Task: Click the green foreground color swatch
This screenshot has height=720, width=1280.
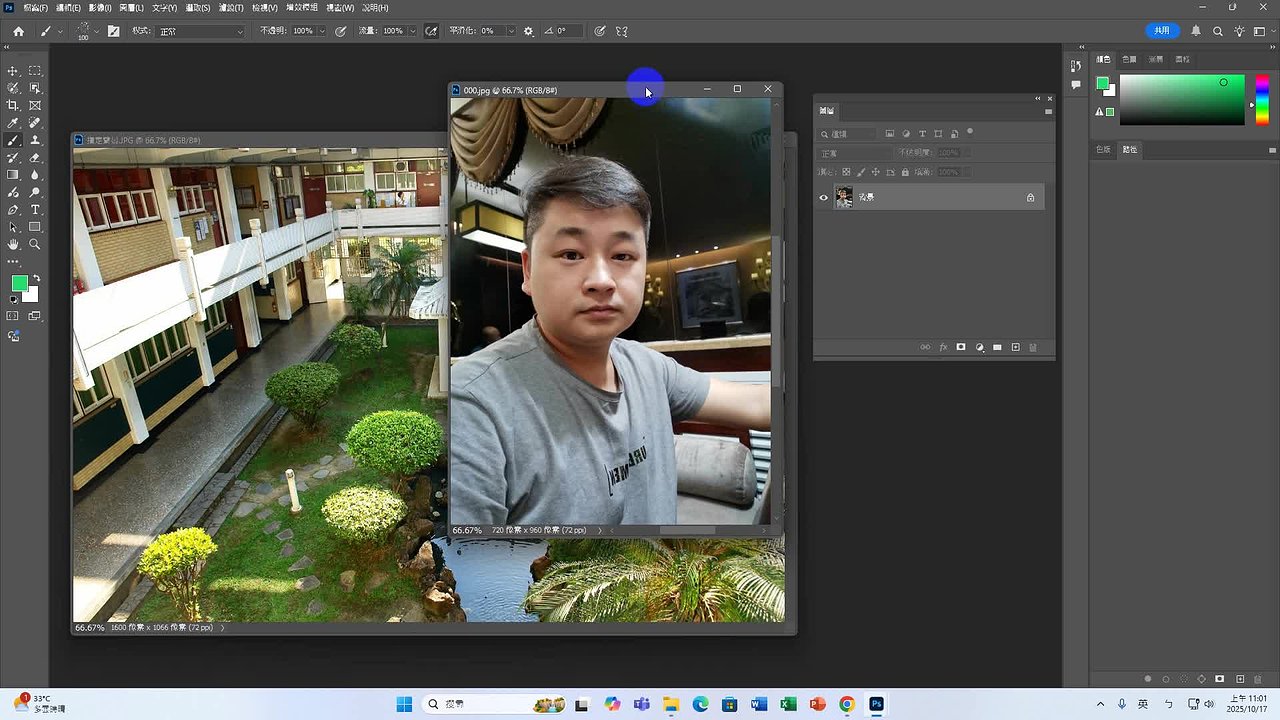Action: click(19, 284)
